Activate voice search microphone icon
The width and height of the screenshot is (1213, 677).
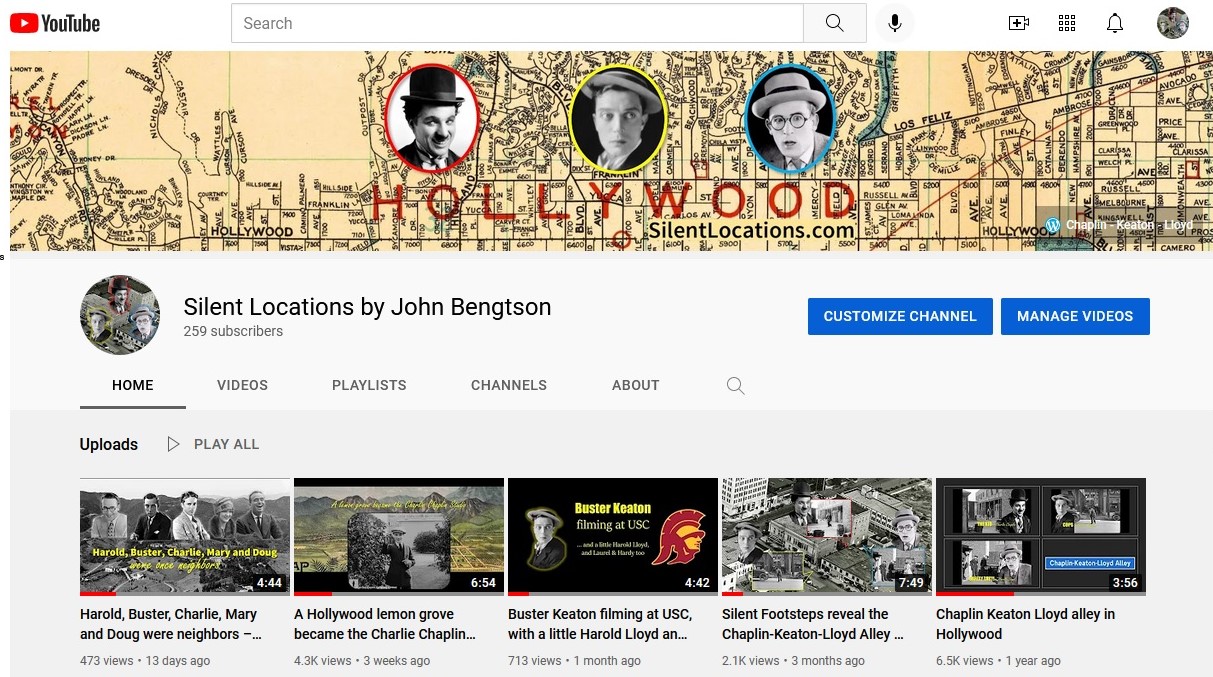(x=895, y=23)
